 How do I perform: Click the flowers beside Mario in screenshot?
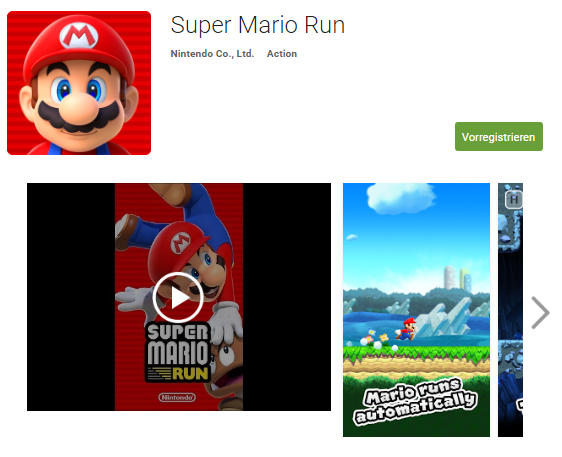click(x=375, y=340)
